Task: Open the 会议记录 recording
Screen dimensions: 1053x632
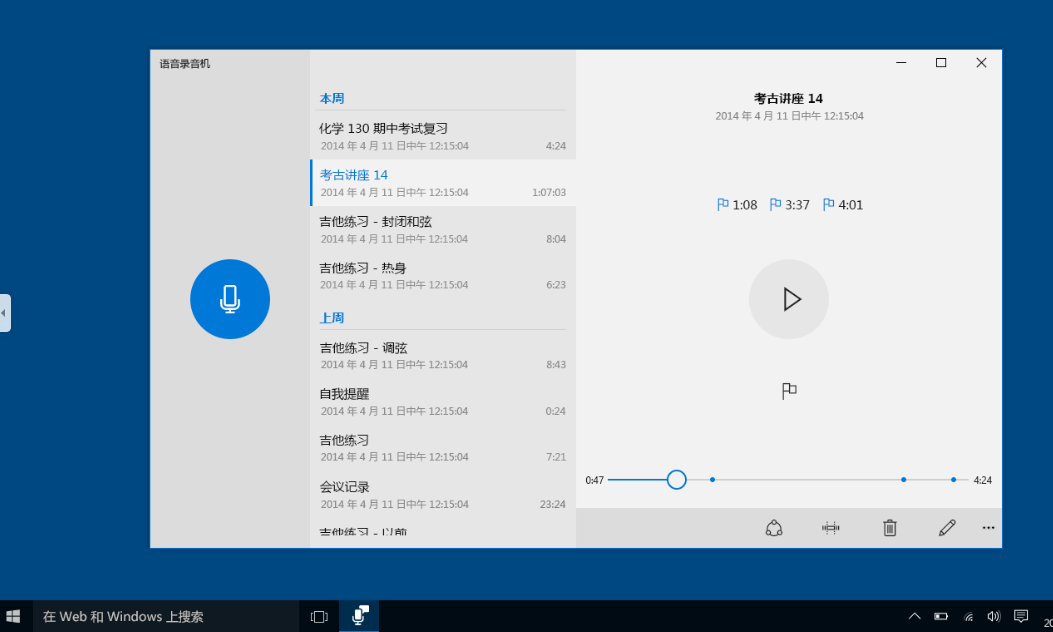Action: click(x=443, y=494)
